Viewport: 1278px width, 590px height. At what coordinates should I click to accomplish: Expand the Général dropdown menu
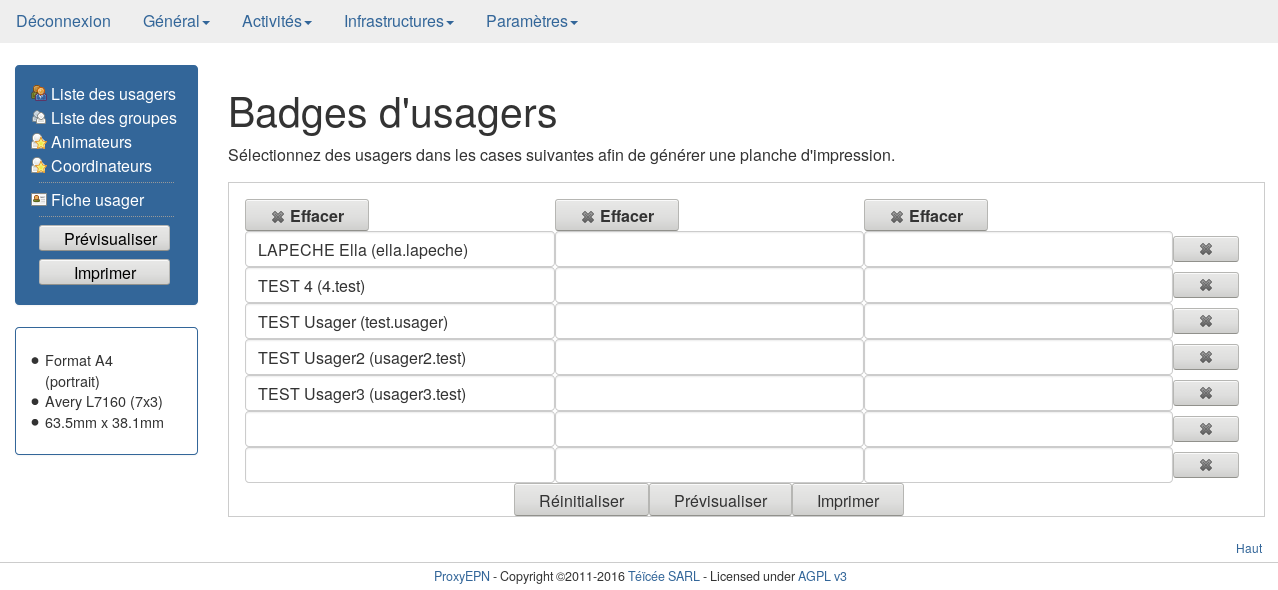tap(176, 22)
